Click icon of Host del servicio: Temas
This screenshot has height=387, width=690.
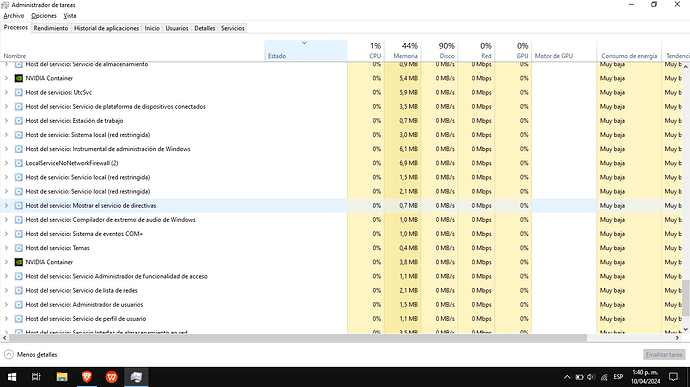(18, 248)
